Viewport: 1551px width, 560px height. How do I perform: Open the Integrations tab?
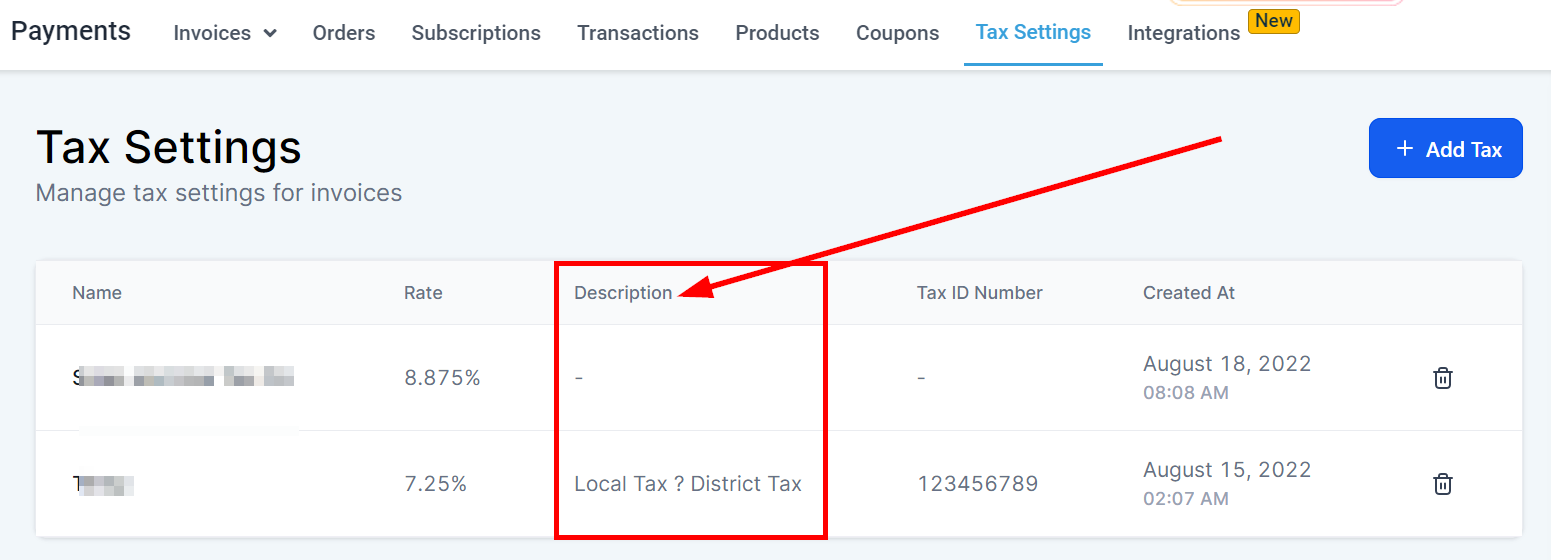1183,33
